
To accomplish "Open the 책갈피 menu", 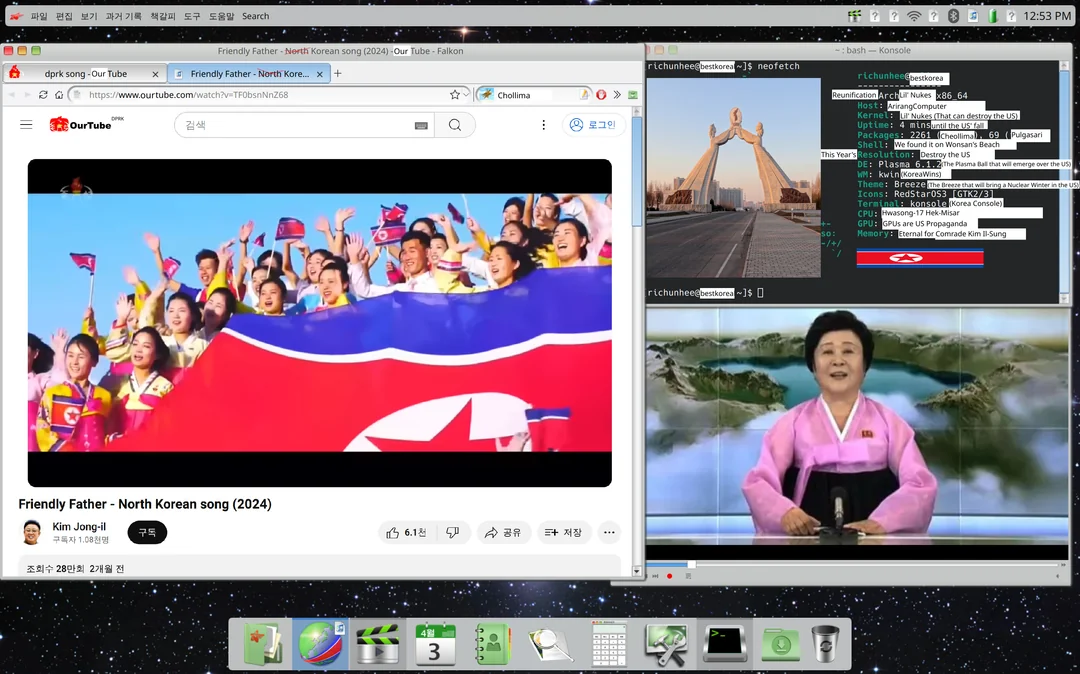I will [163, 16].
